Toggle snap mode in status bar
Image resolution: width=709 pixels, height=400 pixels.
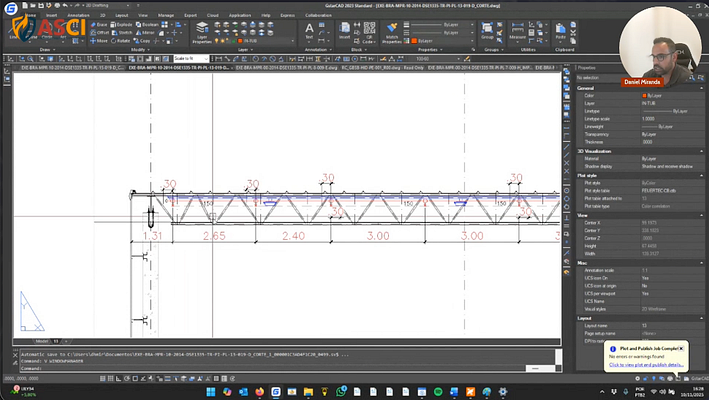[x=103, y=379]
